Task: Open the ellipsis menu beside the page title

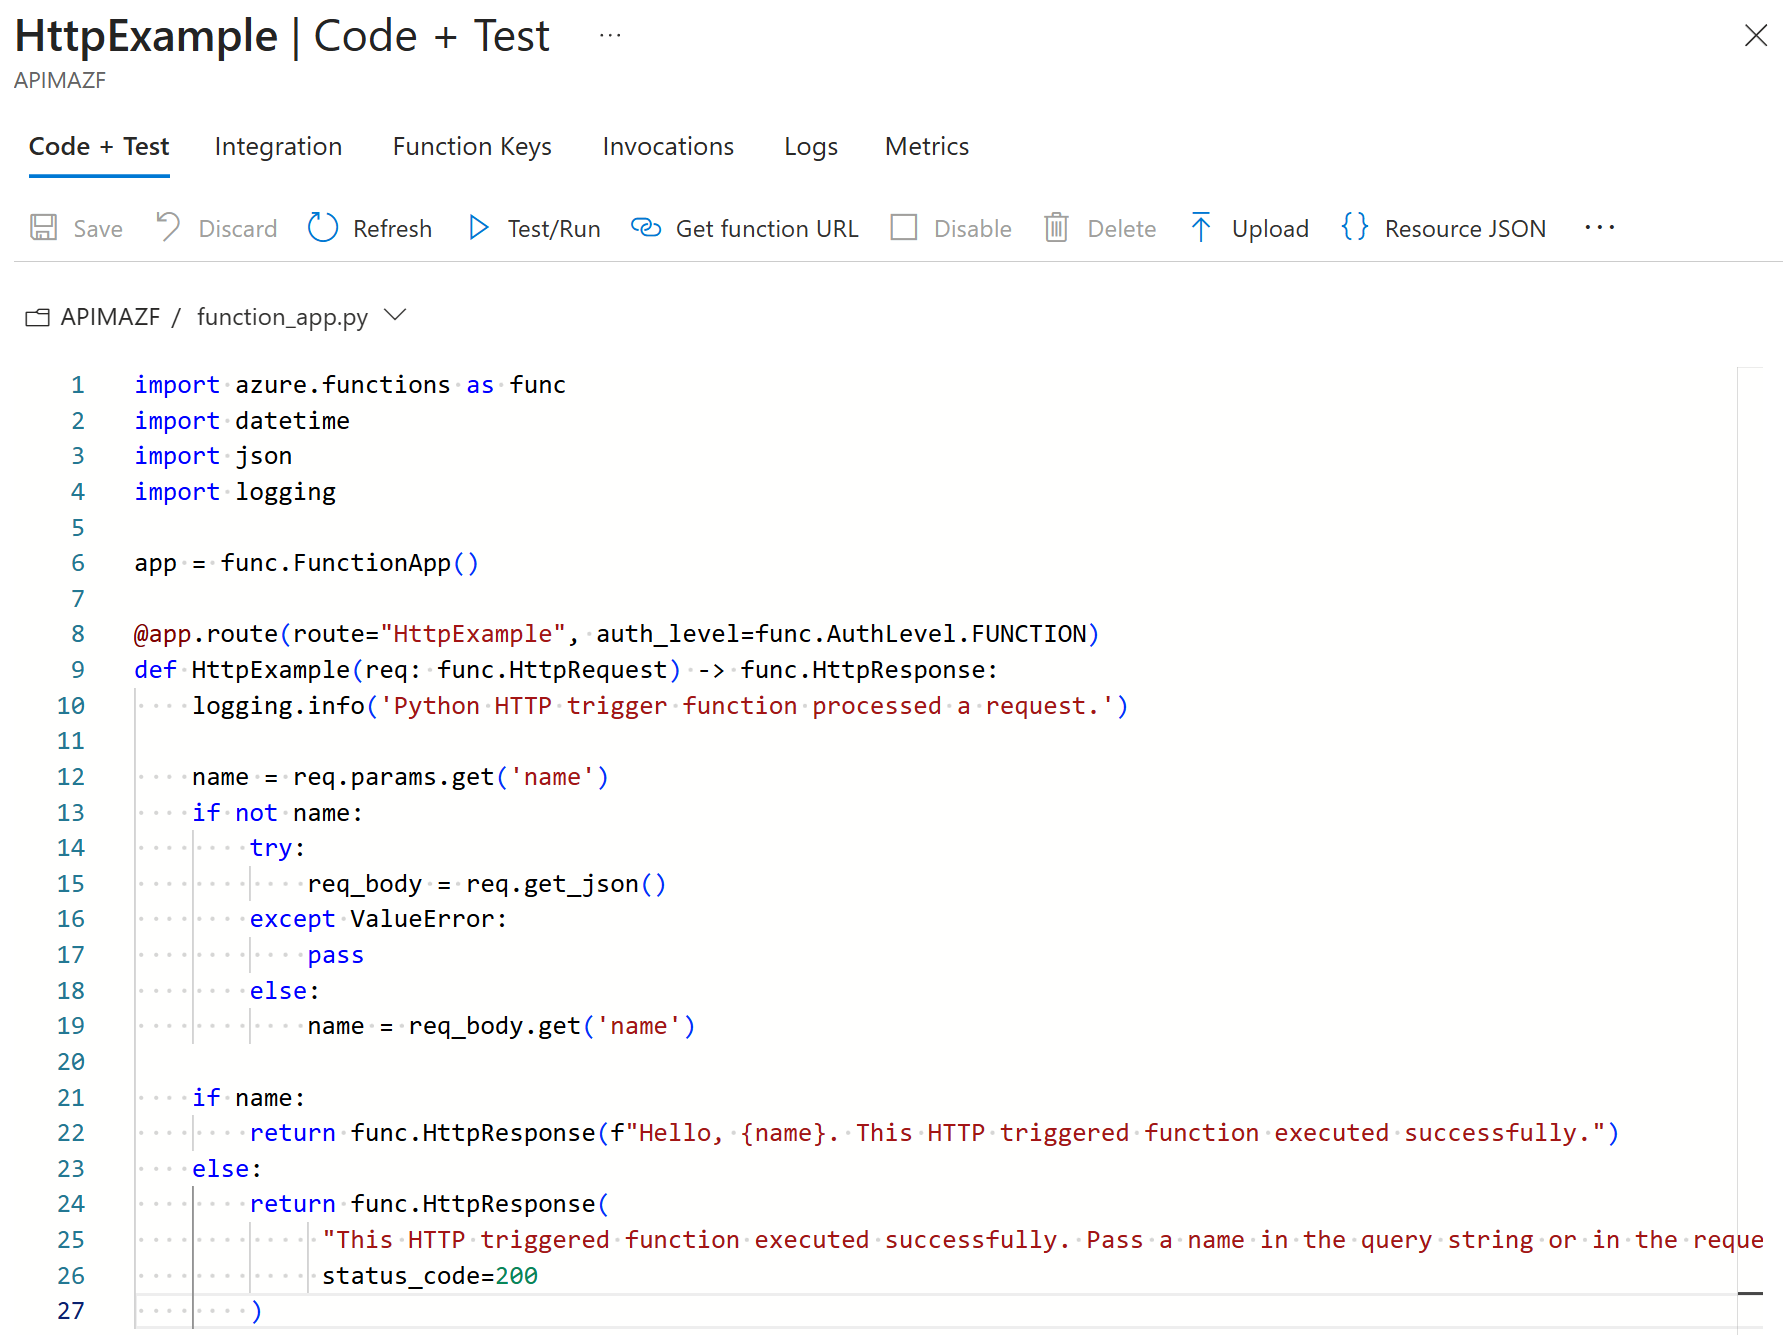Action: 610,36
